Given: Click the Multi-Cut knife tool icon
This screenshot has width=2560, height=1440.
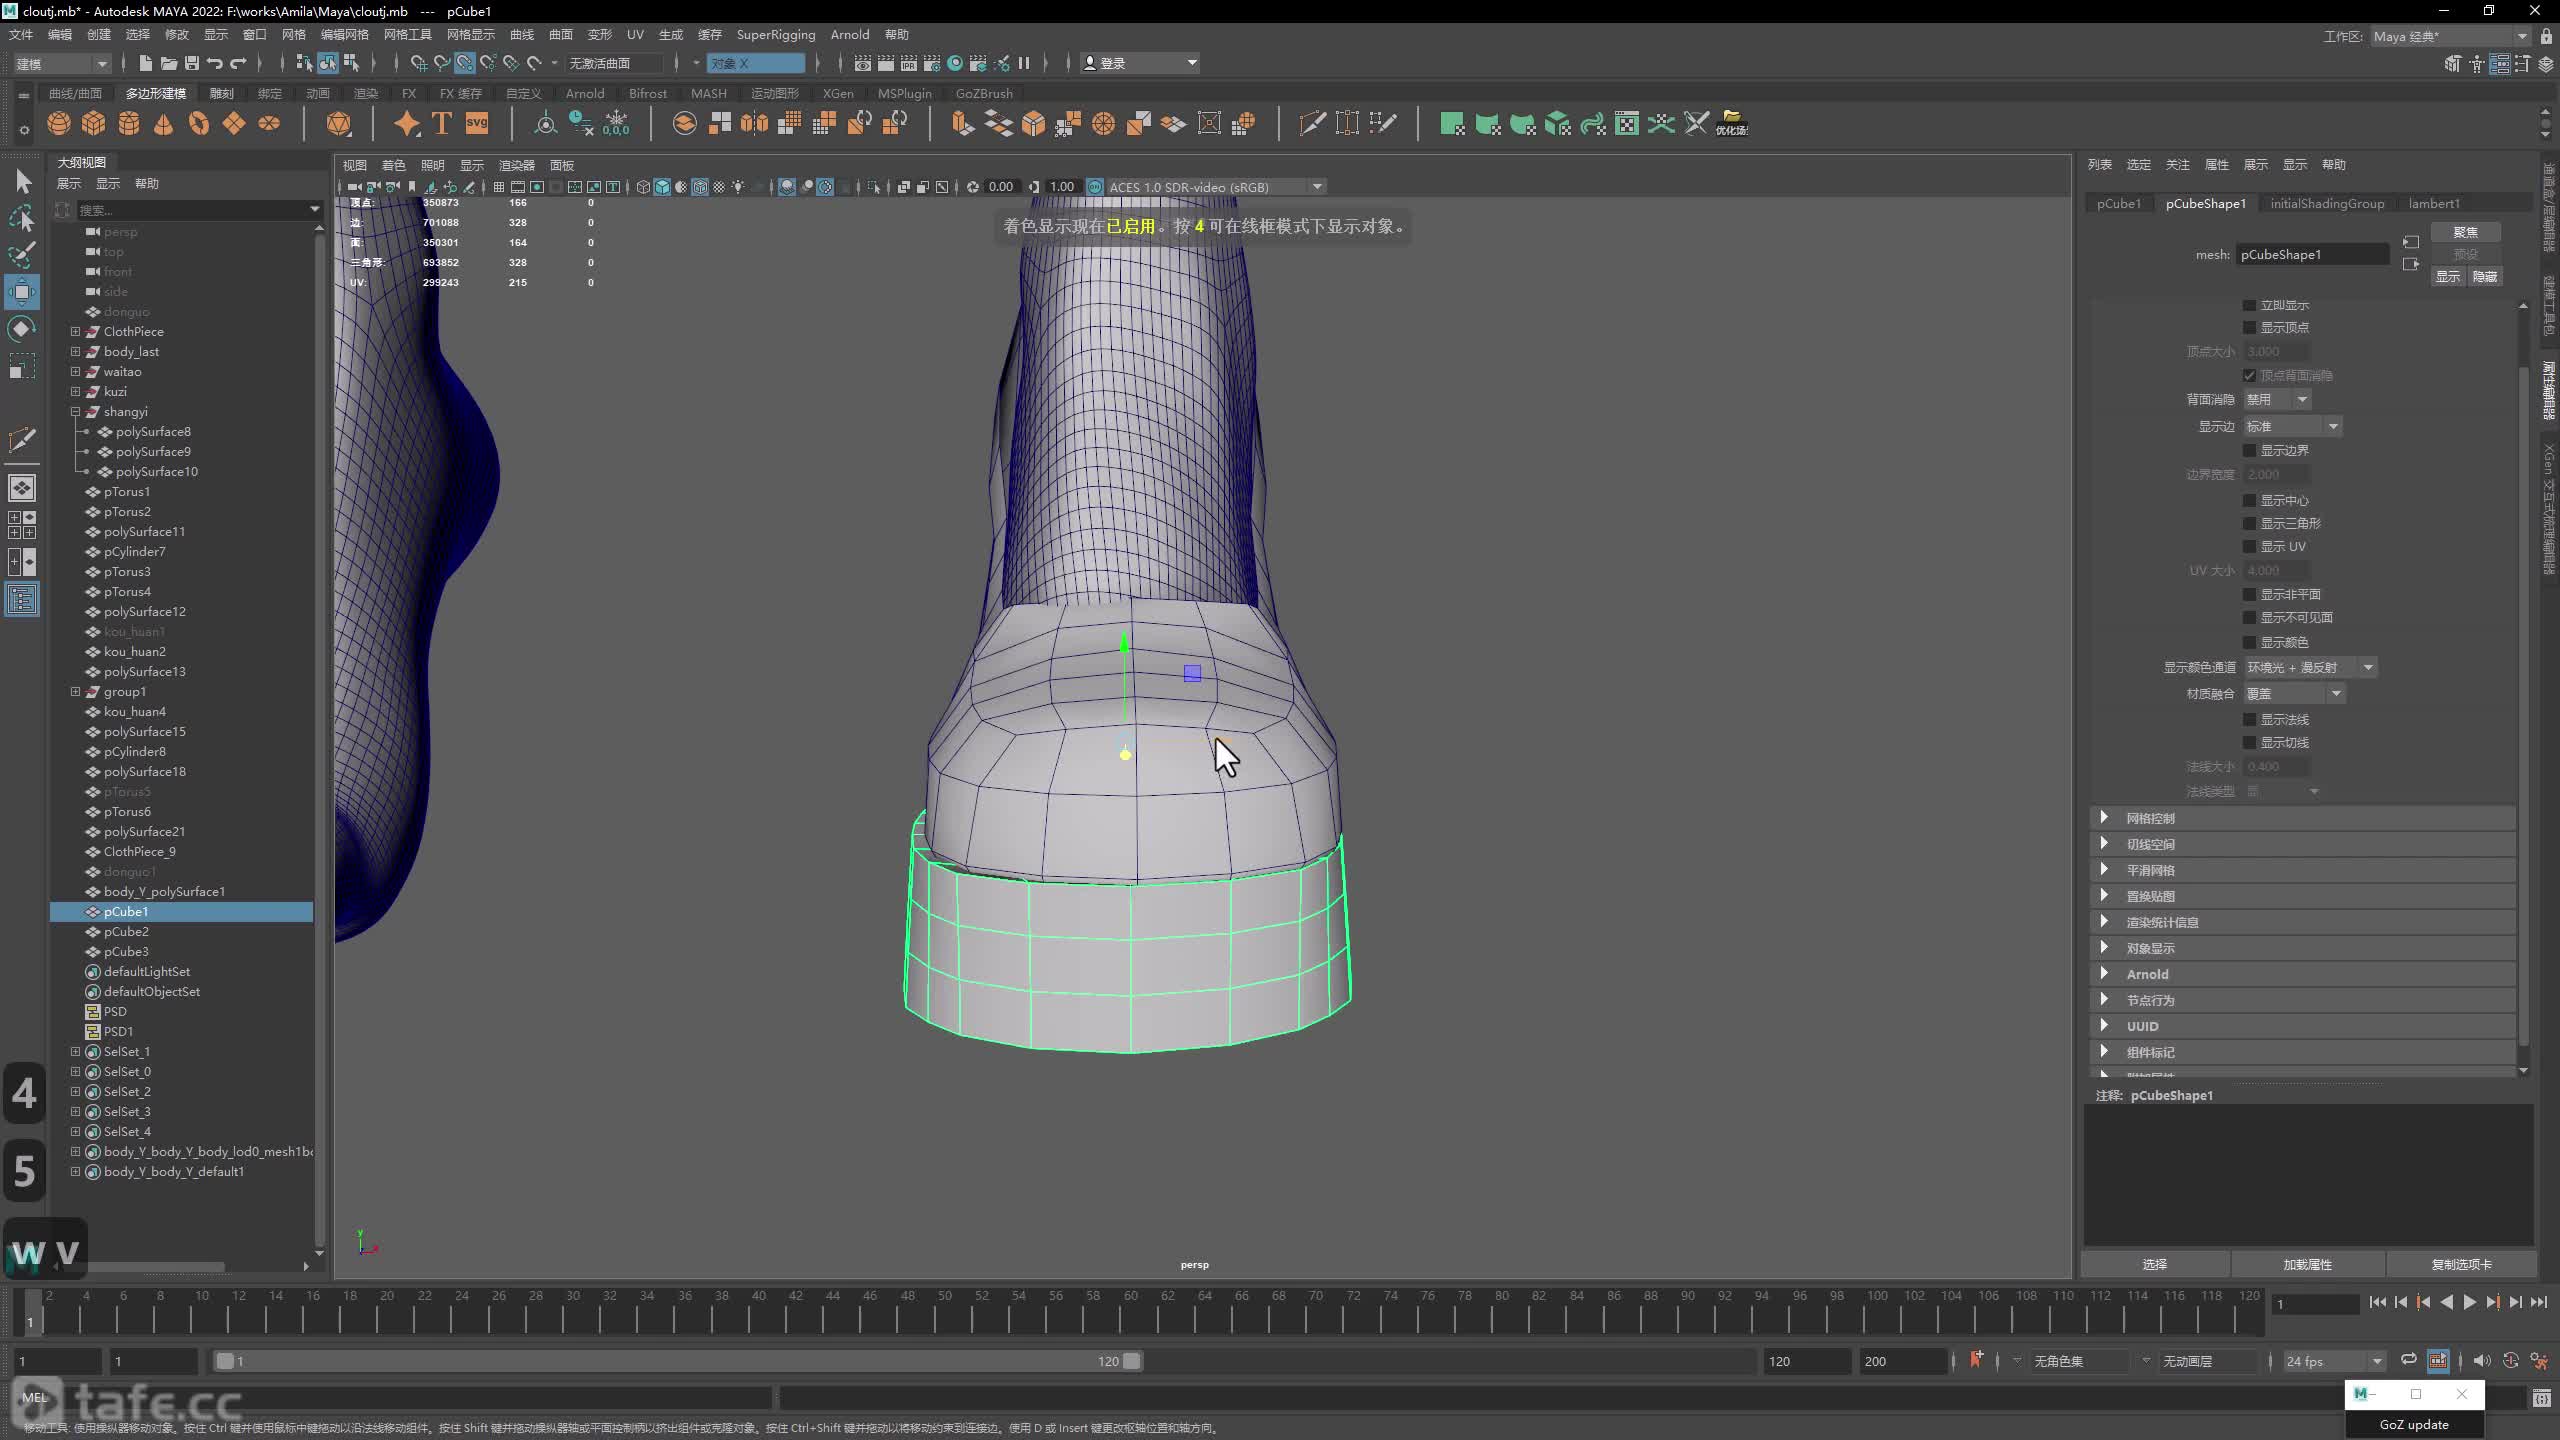Looking at the screenshot, I should point(1312,123).
